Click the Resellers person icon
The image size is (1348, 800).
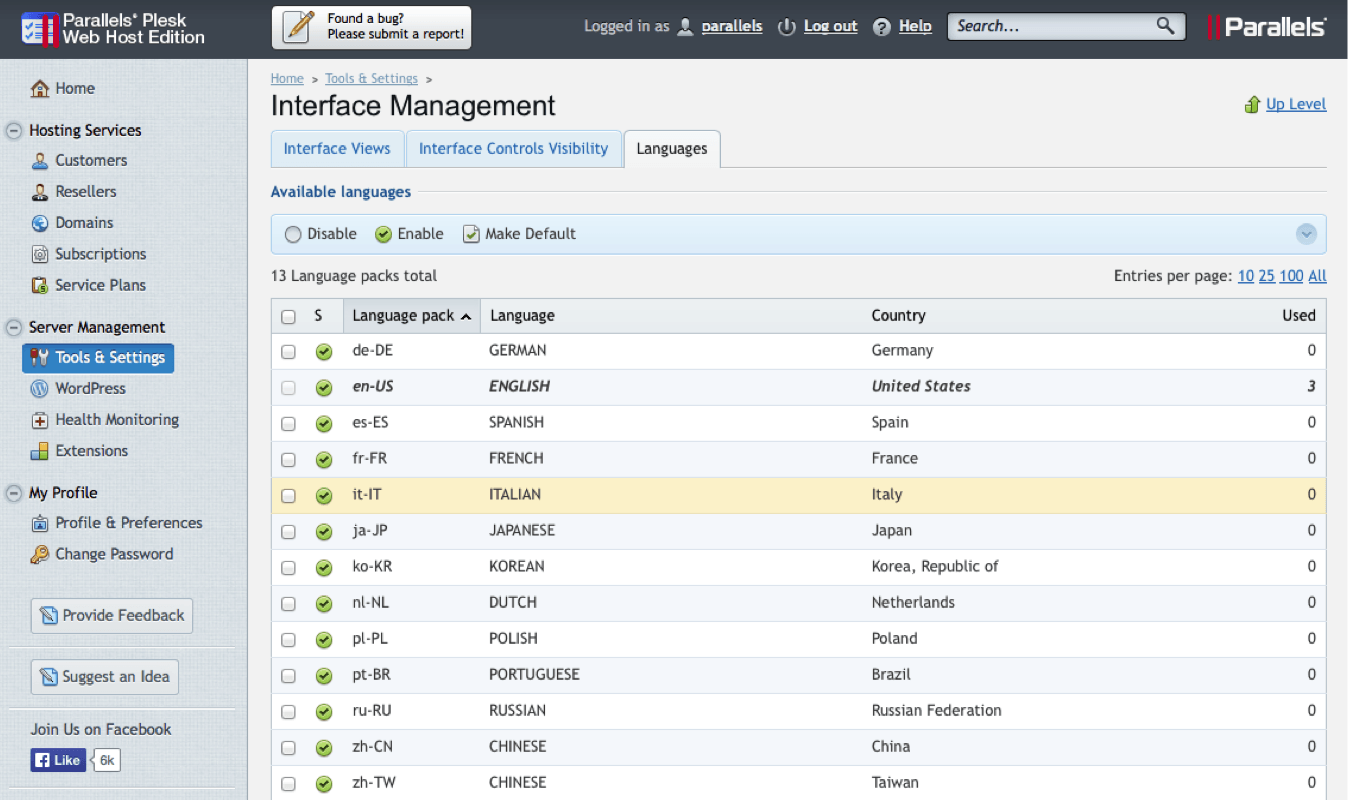[40, 191]
